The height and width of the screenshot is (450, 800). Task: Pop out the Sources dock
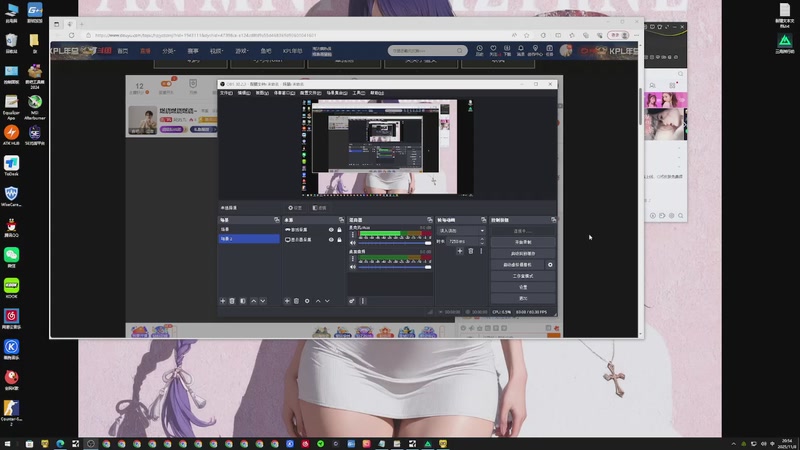tap(341, 220)
